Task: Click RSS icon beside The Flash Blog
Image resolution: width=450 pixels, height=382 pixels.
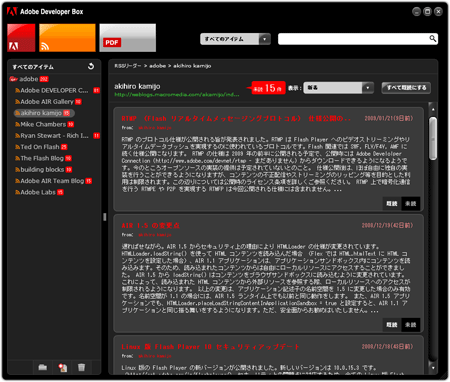Action: (17, 158)
